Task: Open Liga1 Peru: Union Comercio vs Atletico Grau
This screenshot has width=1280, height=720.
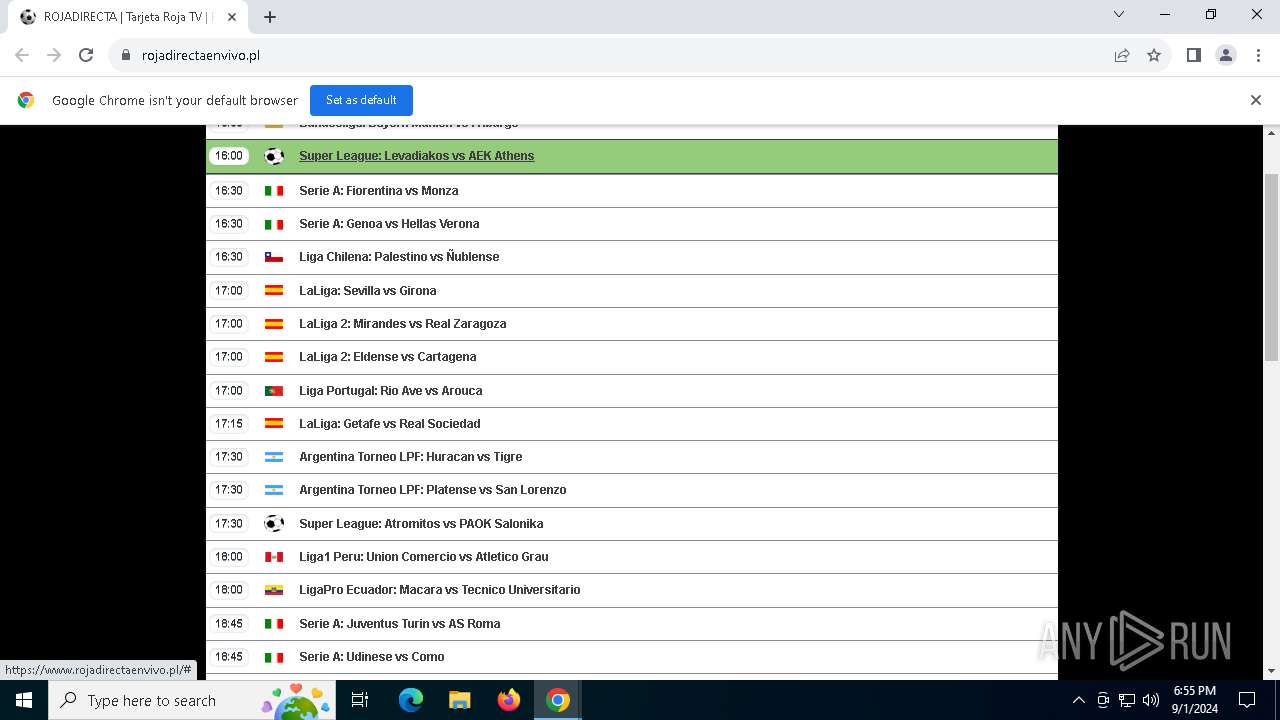Action: pyautogui.click(x=424, y=557)
